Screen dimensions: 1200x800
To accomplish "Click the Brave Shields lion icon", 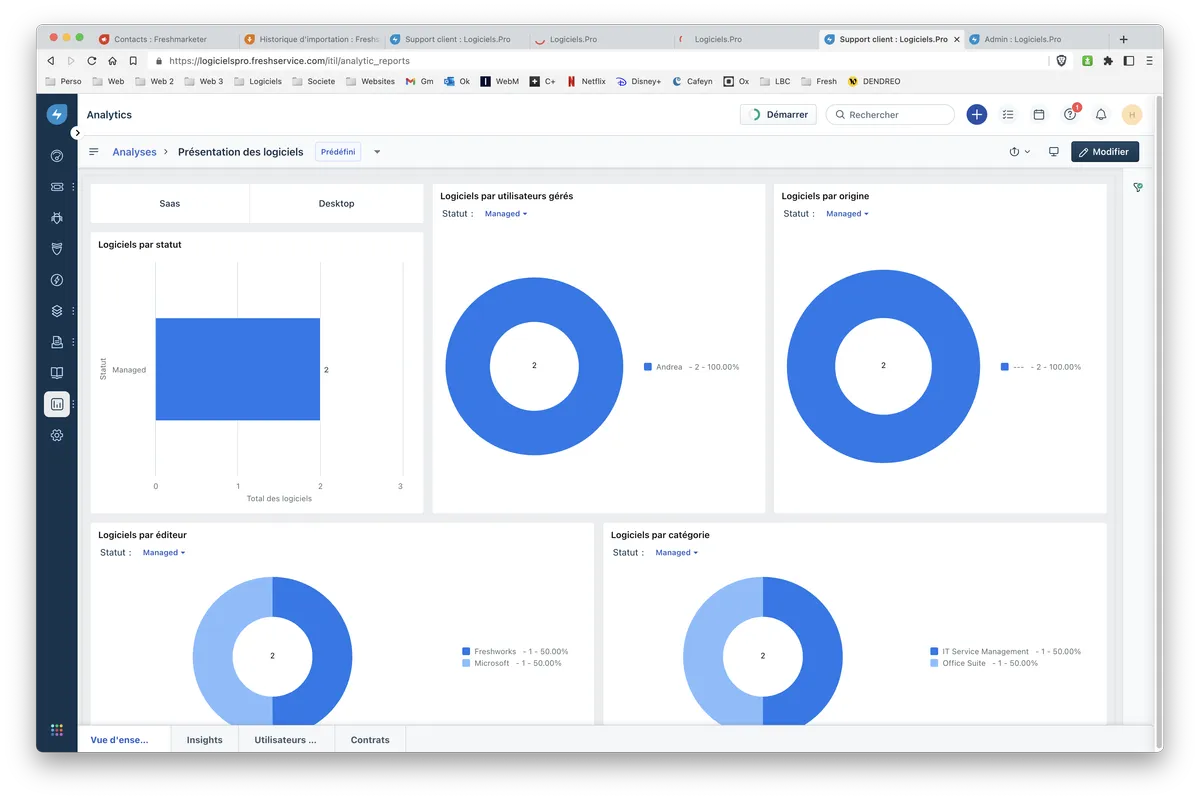I will coord(1062,61).
